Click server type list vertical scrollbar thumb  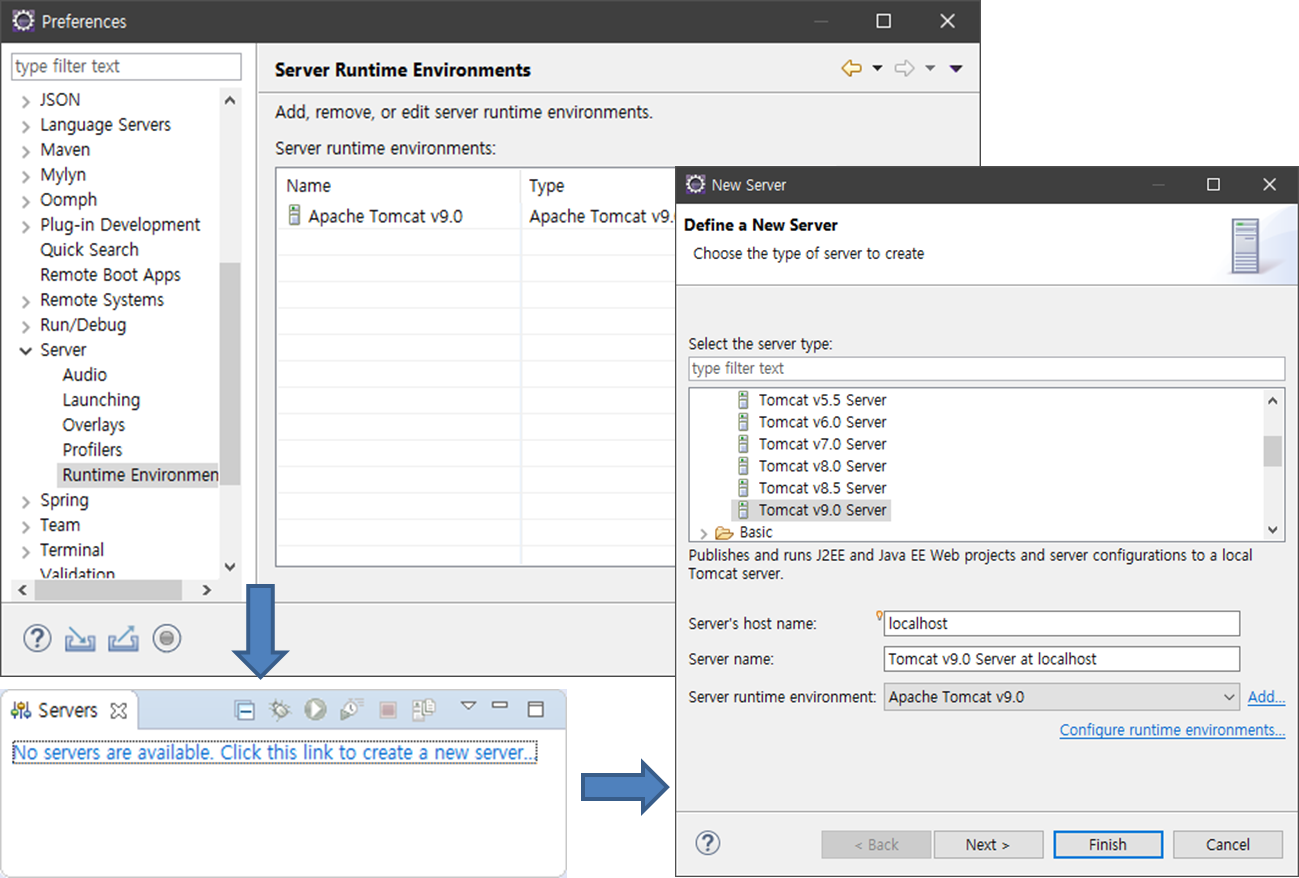pyautogui.click(x=1273, y=451)
